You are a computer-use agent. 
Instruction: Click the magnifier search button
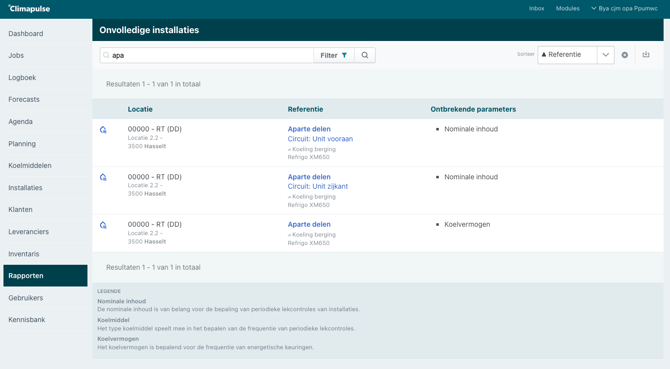click(365, 55)
